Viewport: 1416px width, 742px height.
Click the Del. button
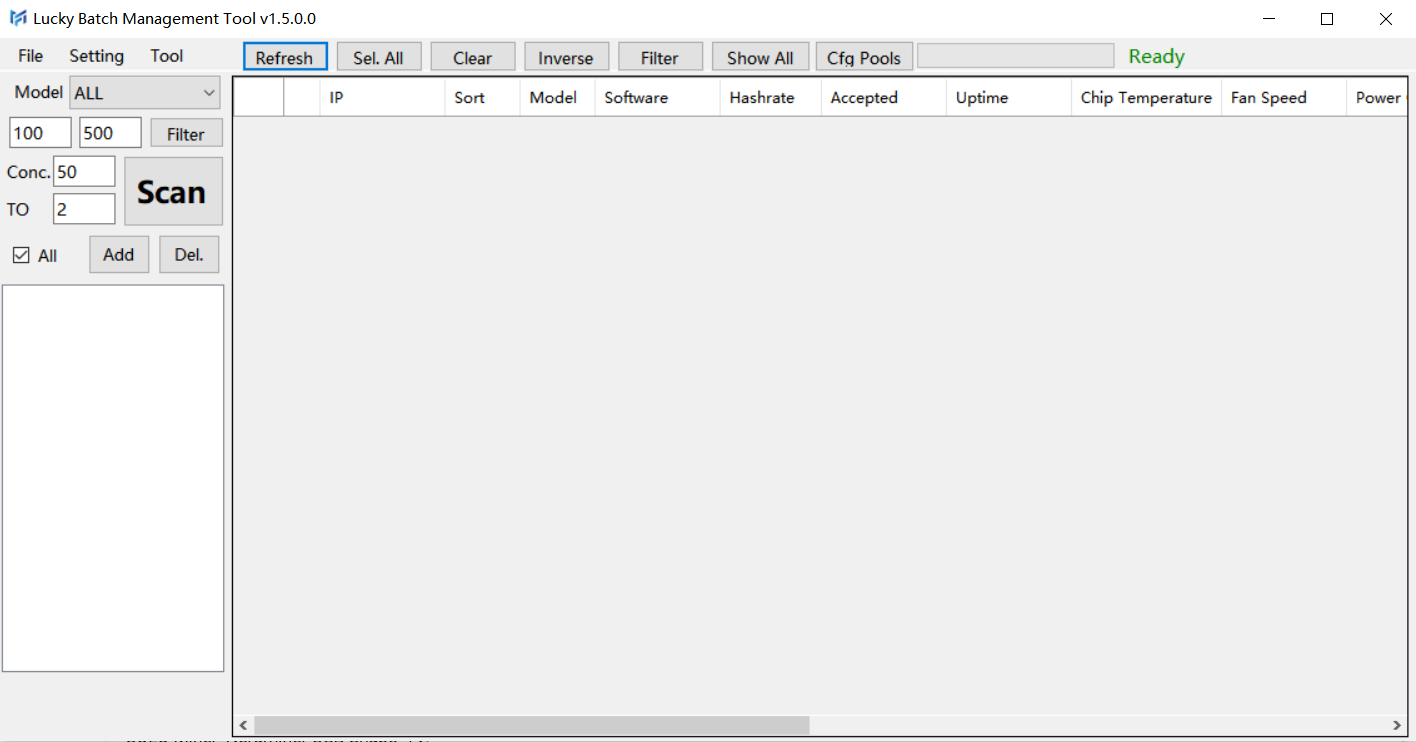[189, 255]
